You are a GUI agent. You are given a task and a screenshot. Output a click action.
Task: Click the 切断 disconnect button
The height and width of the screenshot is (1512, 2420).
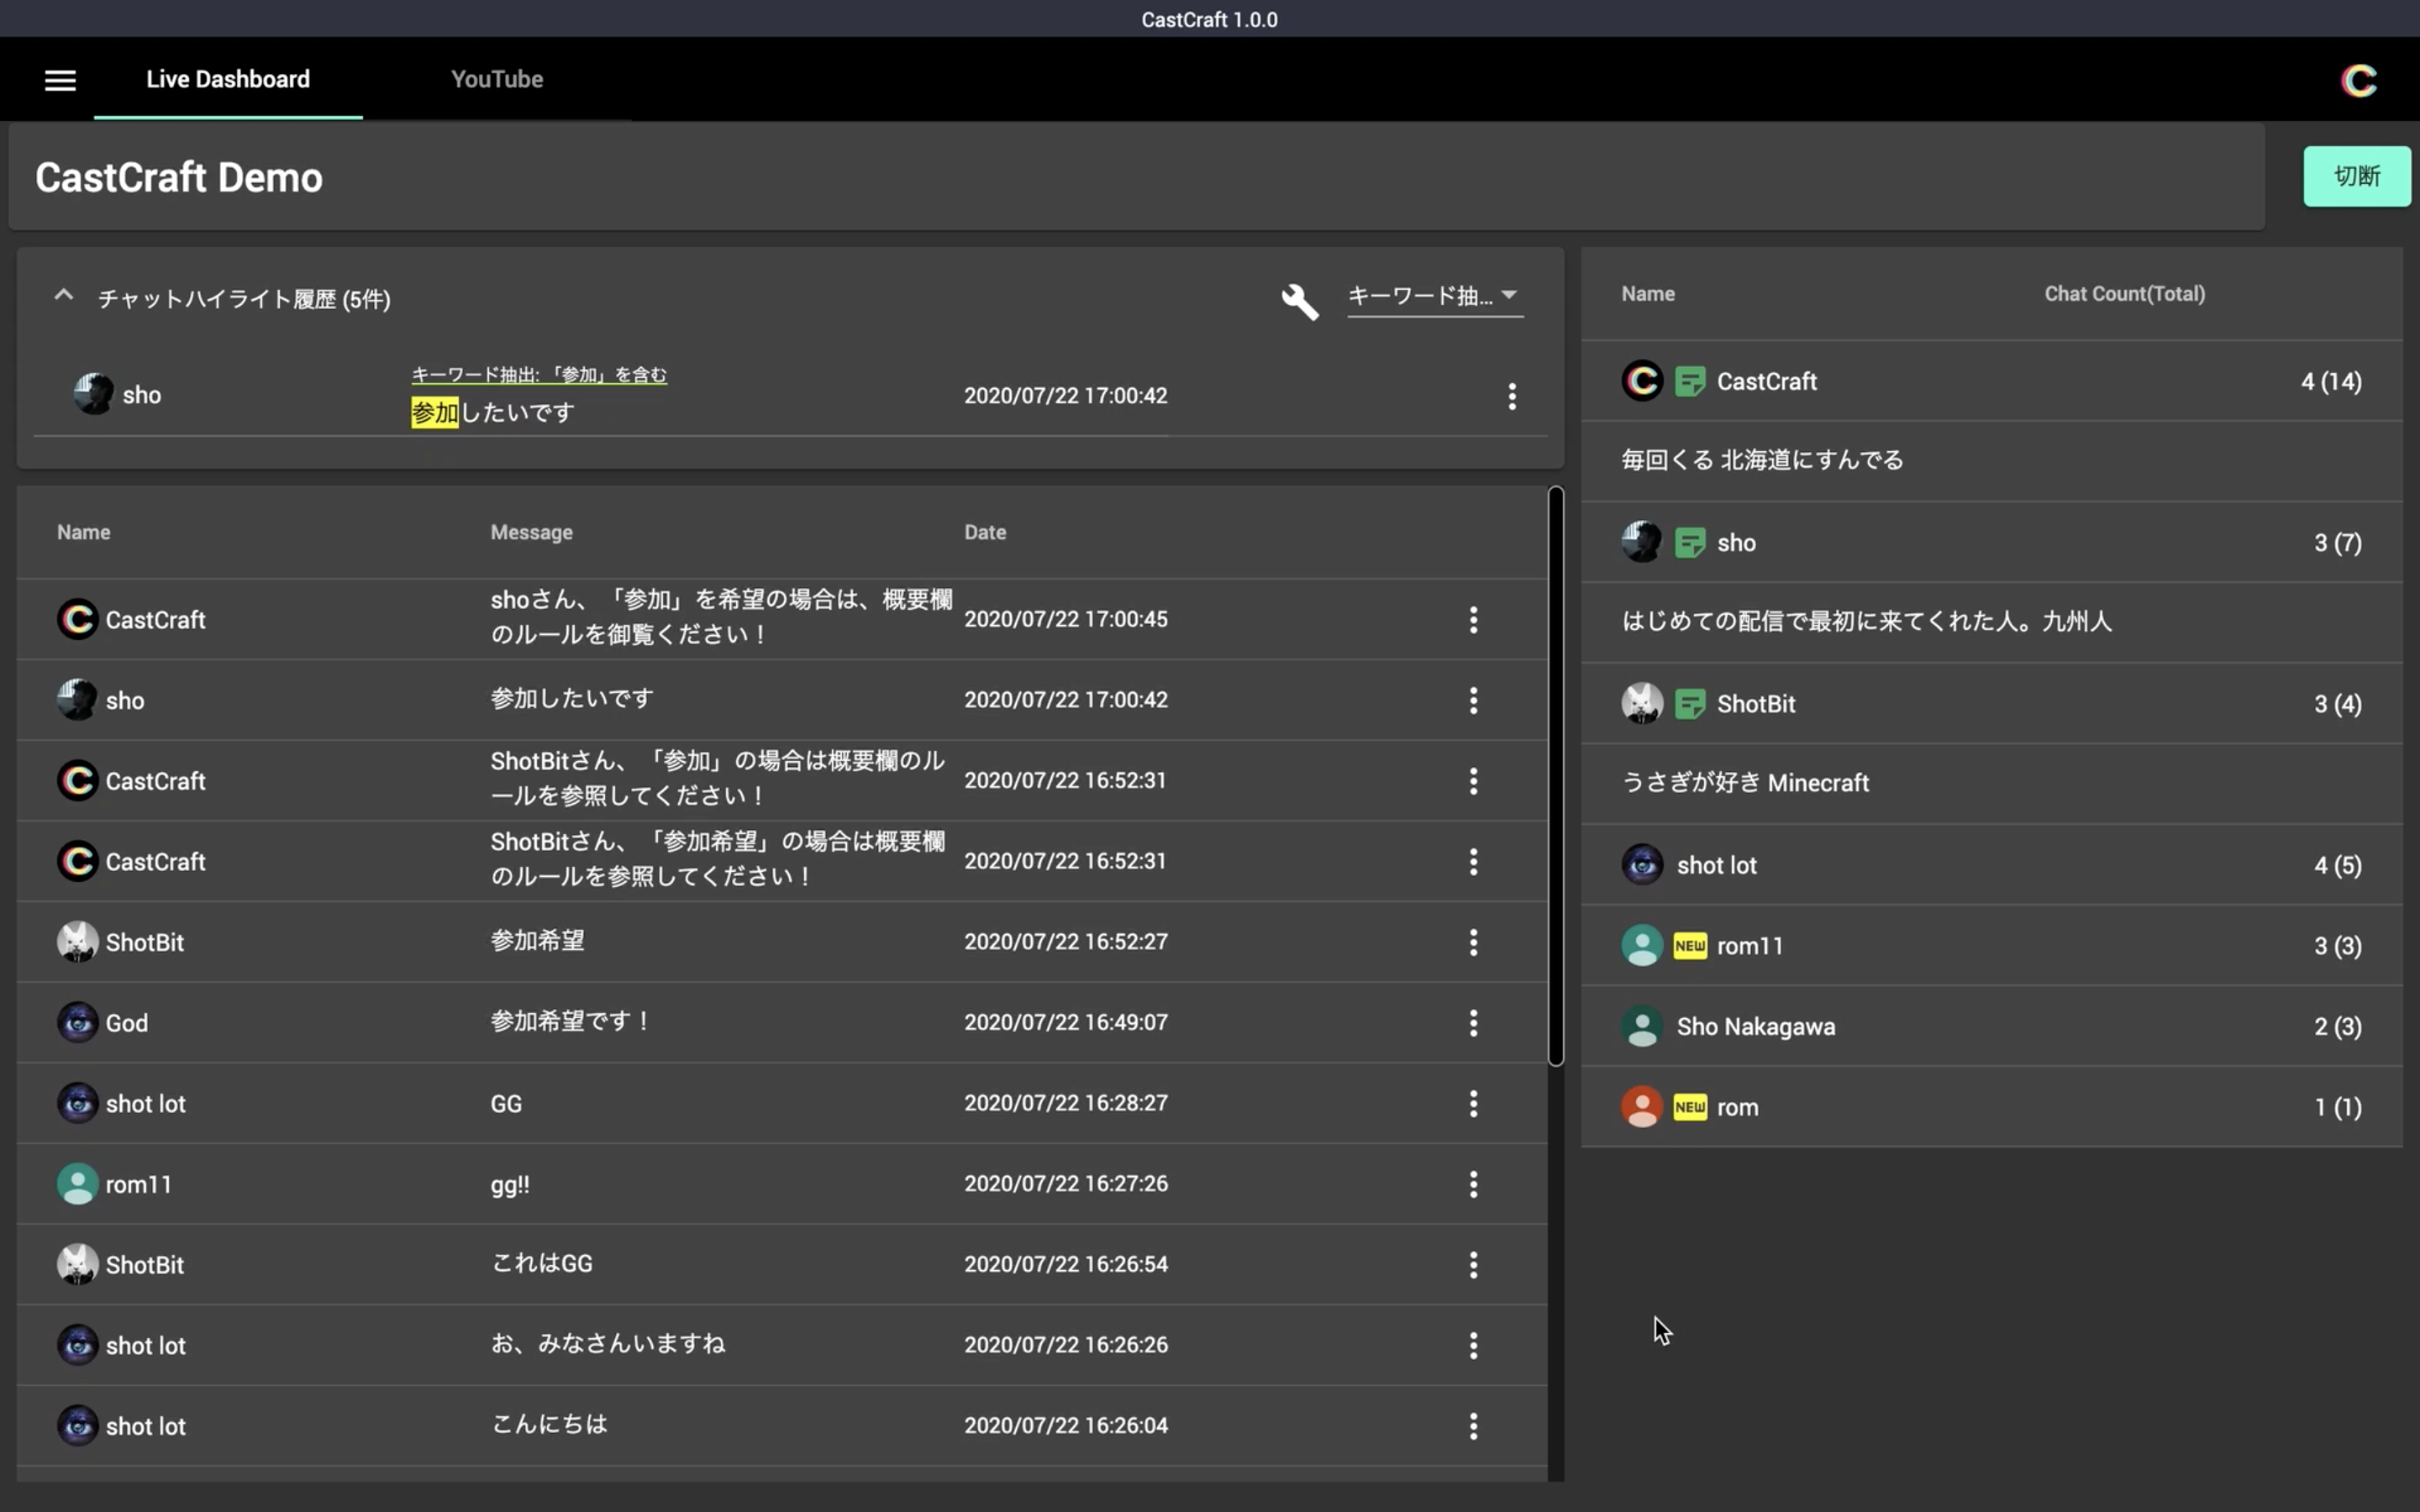(x=2357, y=174)
